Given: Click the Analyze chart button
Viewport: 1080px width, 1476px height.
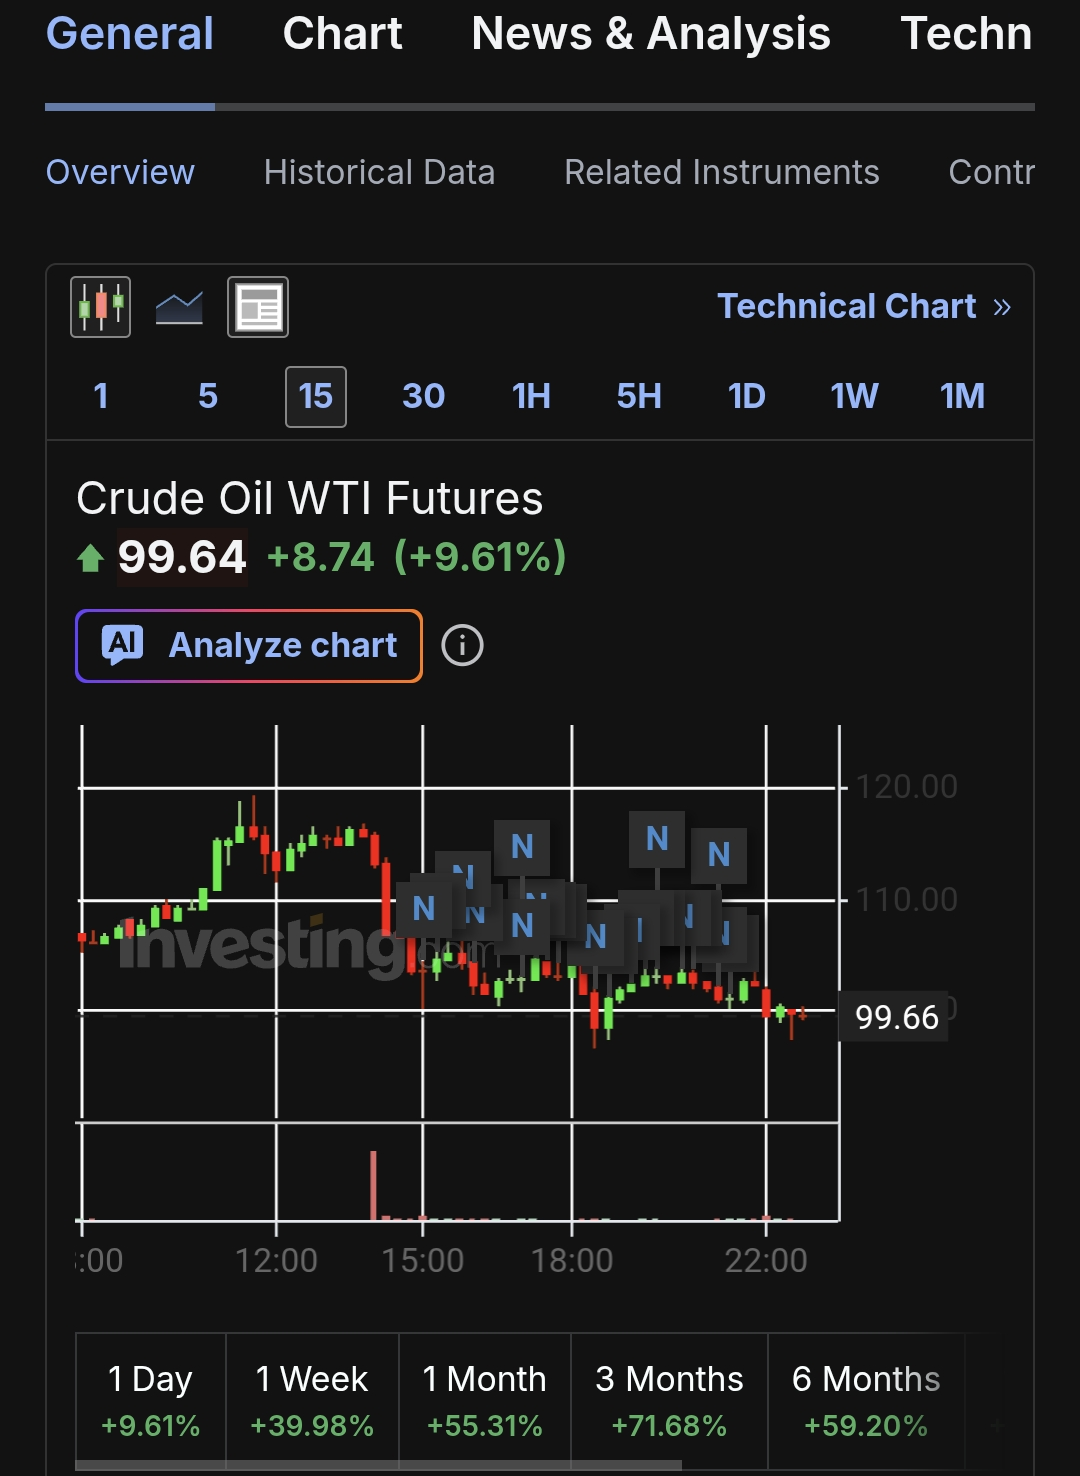Looking at the screenshot, I should pyautogui.click(x=249, y=646).
